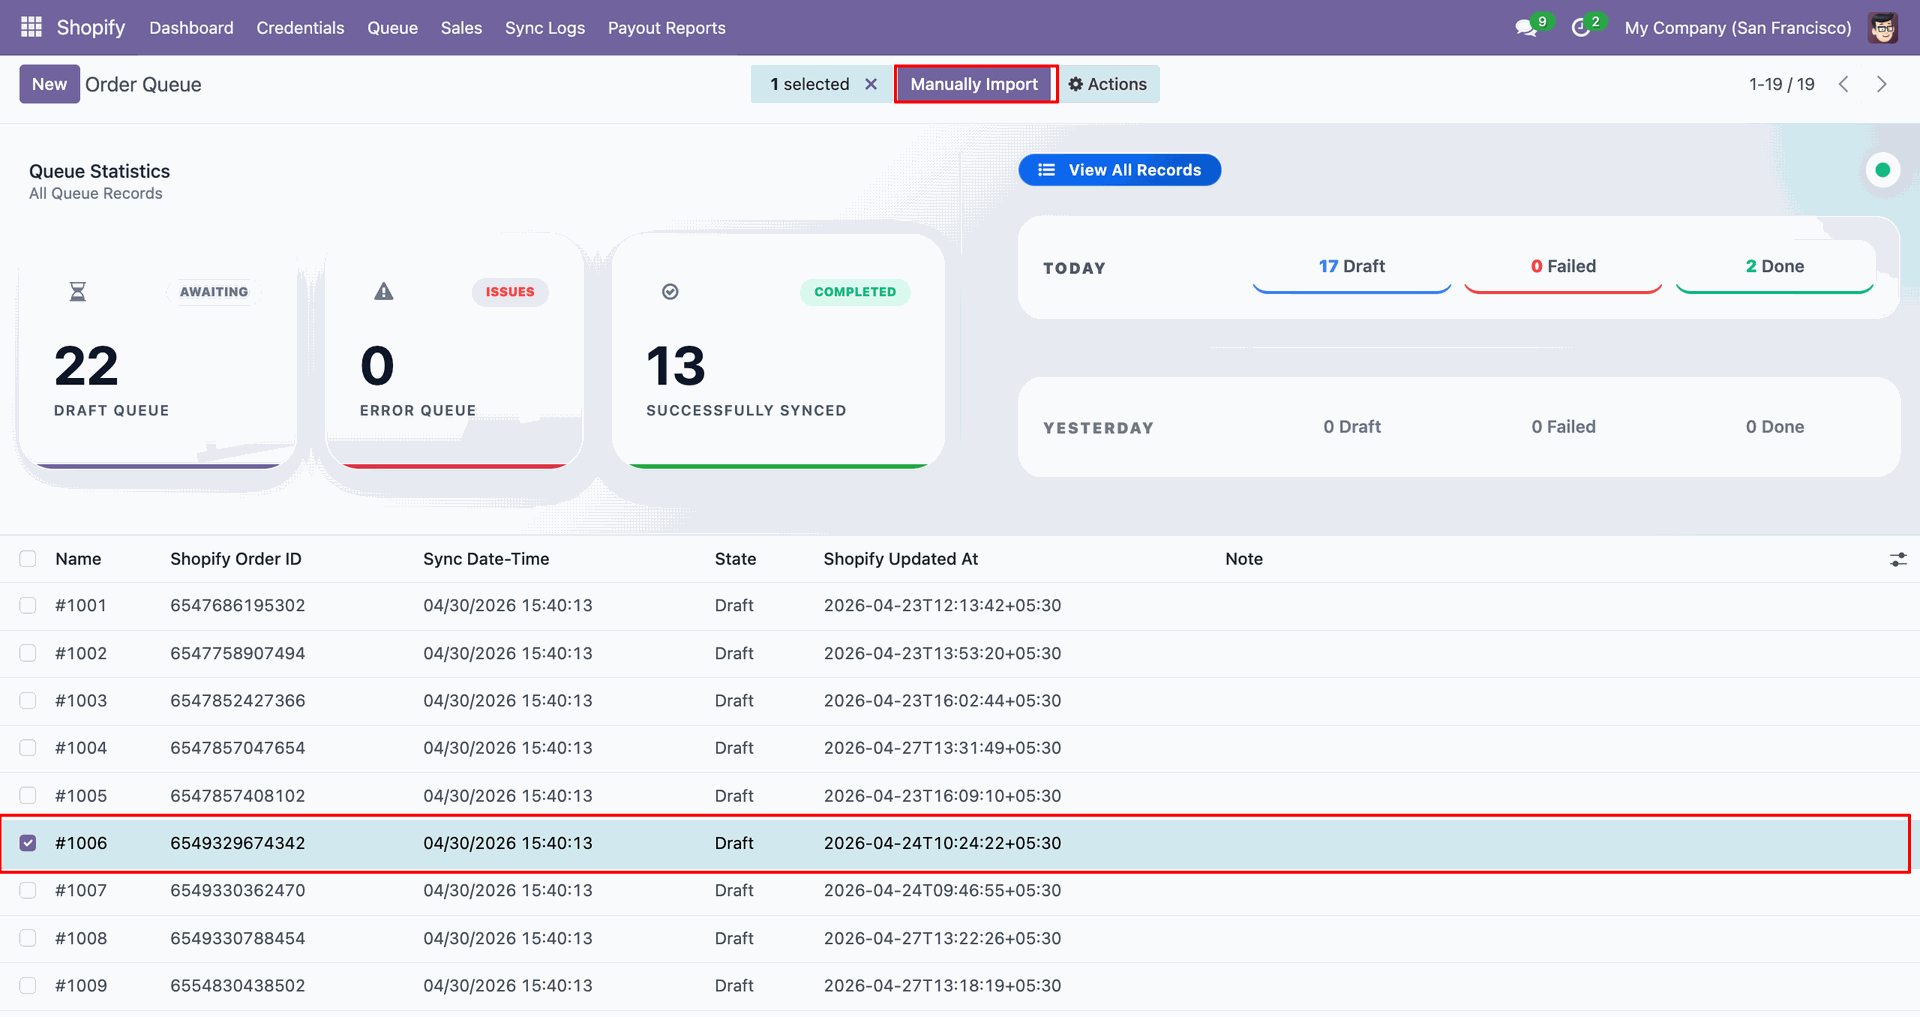This screenshot has width=1920, height=1017.
Task: Open the user avatar menu
Action: [1883, 28]
